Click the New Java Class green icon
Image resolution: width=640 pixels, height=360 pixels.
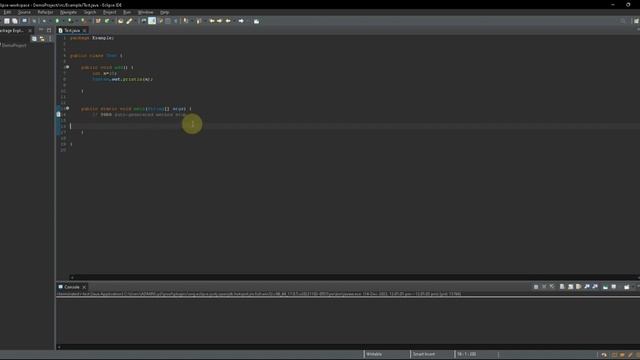click(107, 21)
